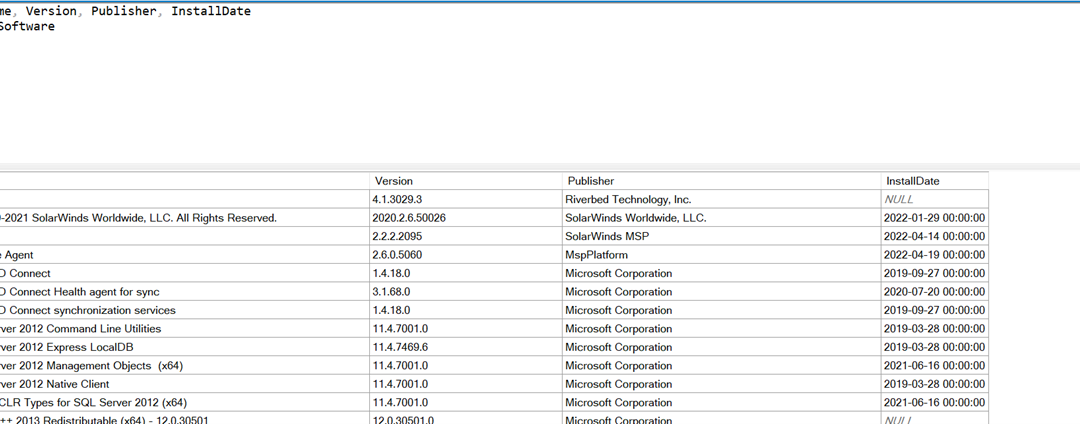
Task: Select install date in Health agent-free 'D Connect' first row
Action: [x=934, y=273]
